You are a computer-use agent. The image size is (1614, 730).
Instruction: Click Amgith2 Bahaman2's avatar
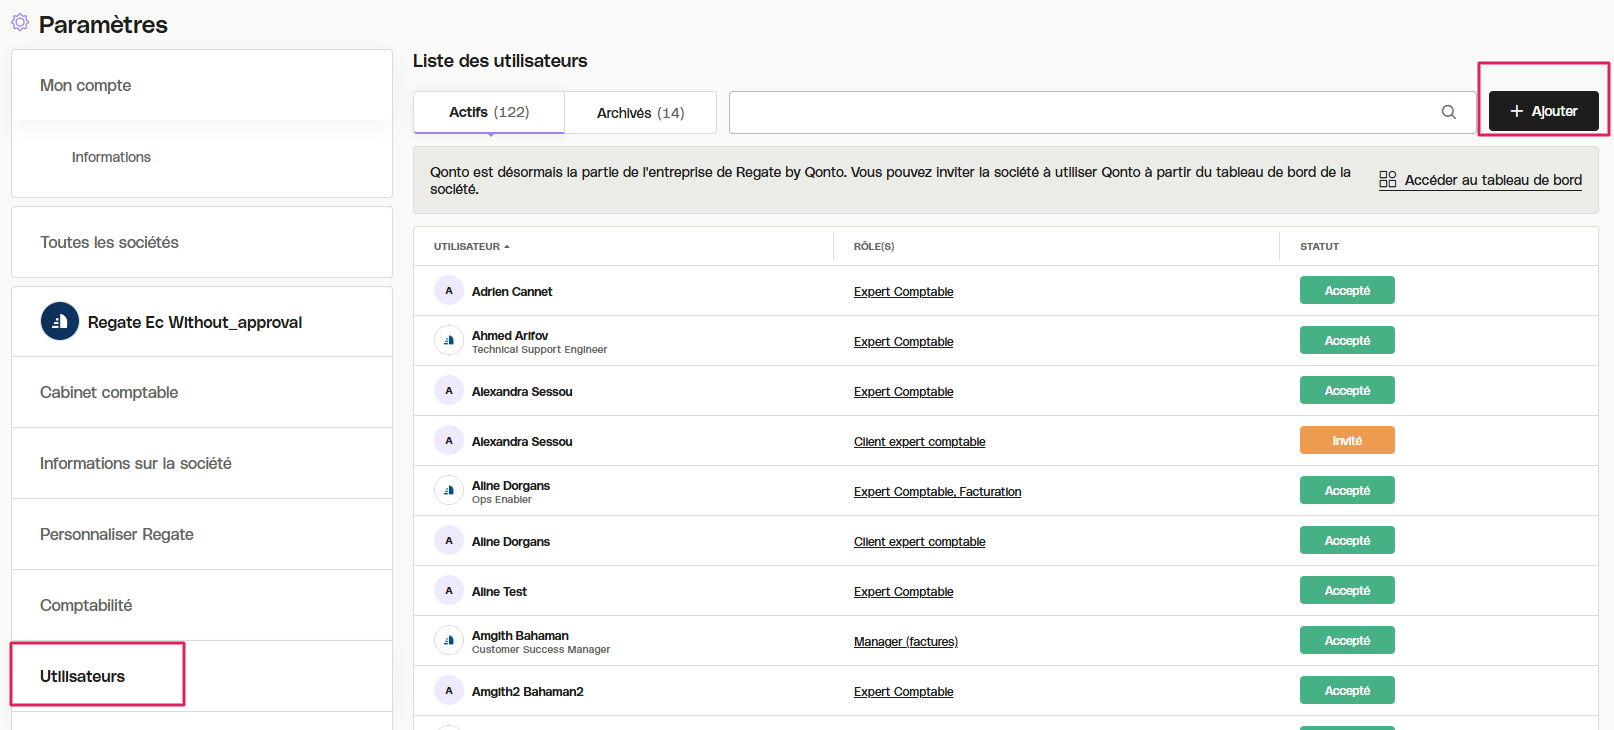coord(449,690)
